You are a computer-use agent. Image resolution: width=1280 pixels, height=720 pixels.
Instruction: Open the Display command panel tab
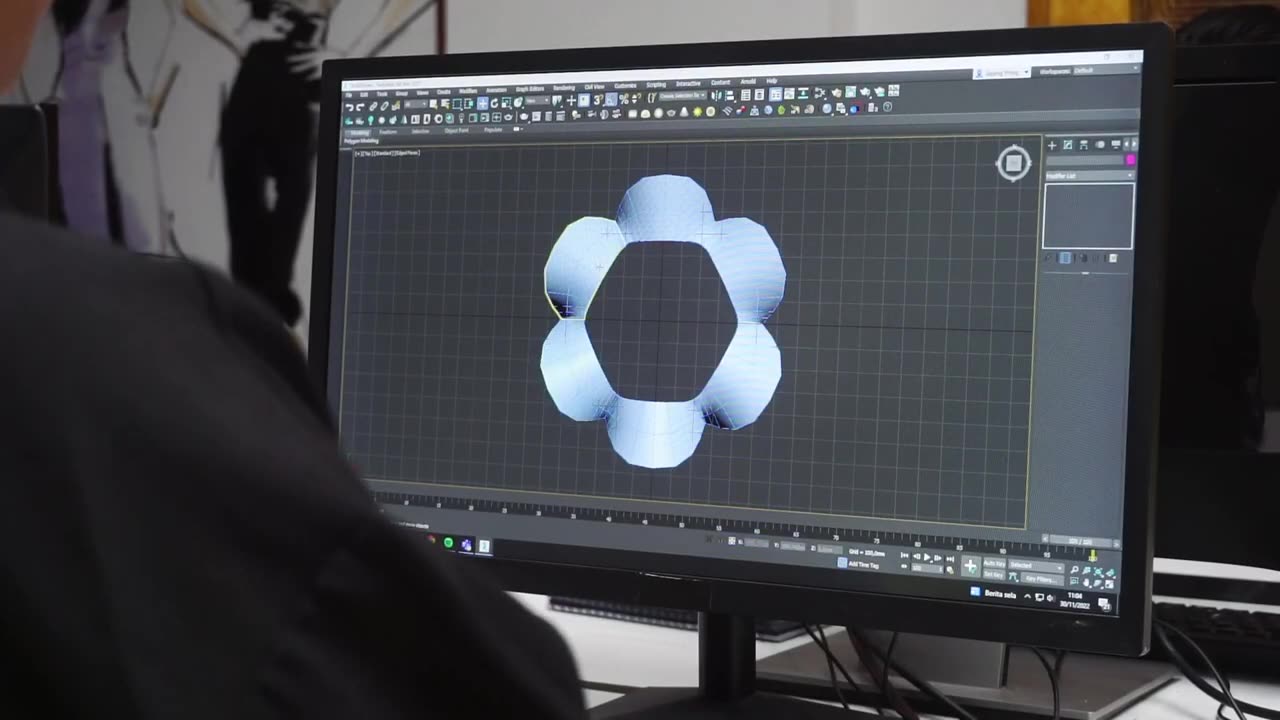click(x=1116, y=145)
